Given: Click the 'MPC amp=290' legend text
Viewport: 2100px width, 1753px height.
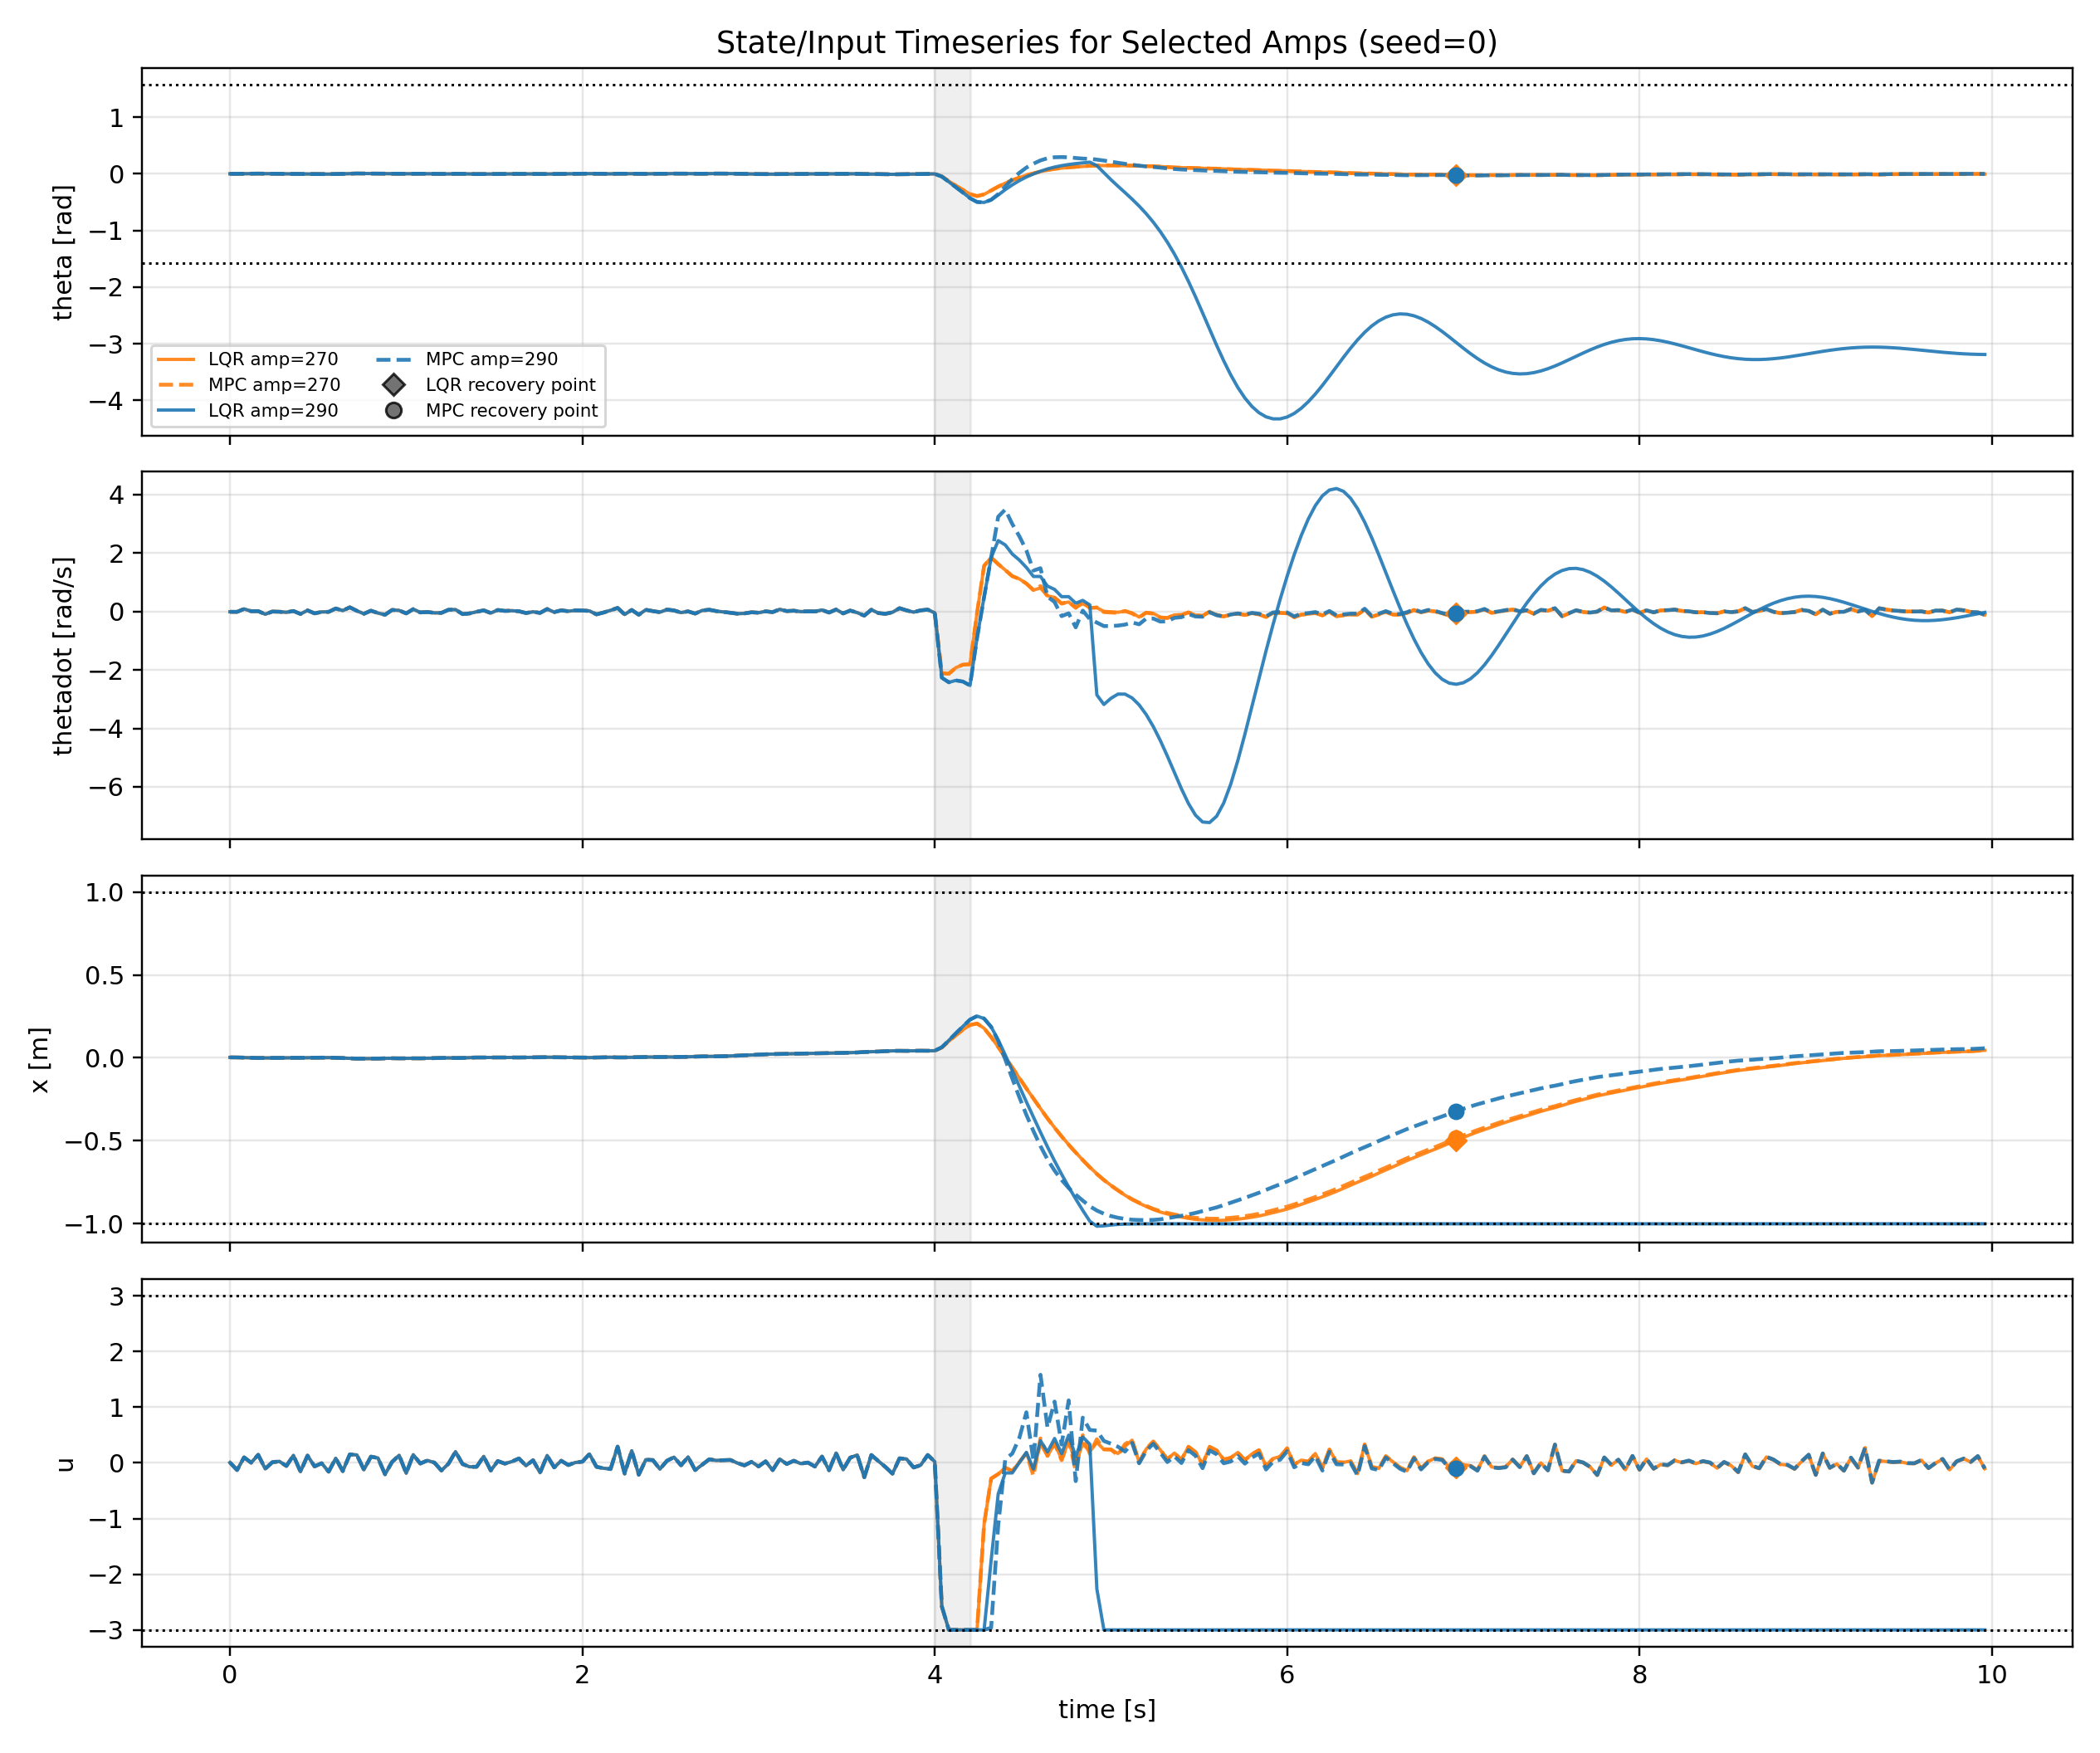Looking at the screenshot, I should 491,359.
